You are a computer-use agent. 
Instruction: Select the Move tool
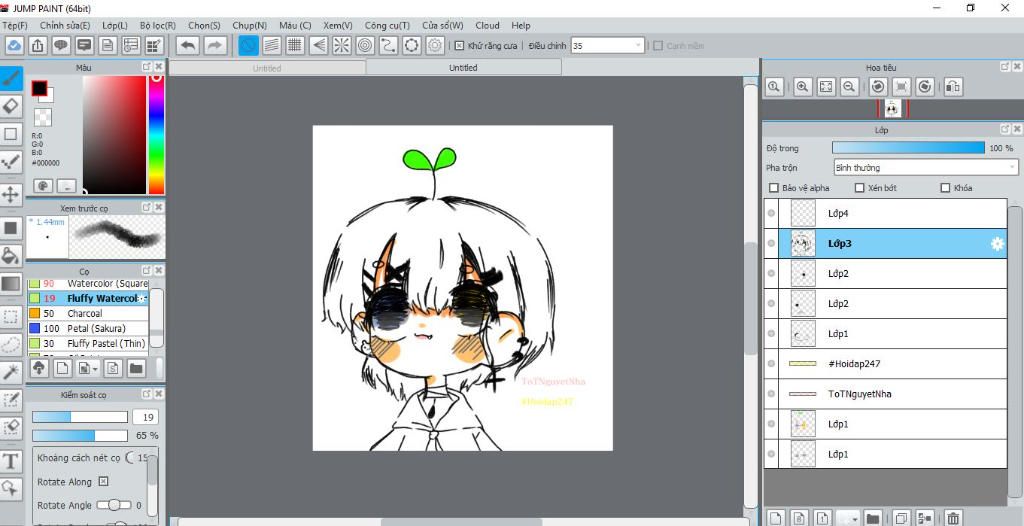tap(11, 194)
